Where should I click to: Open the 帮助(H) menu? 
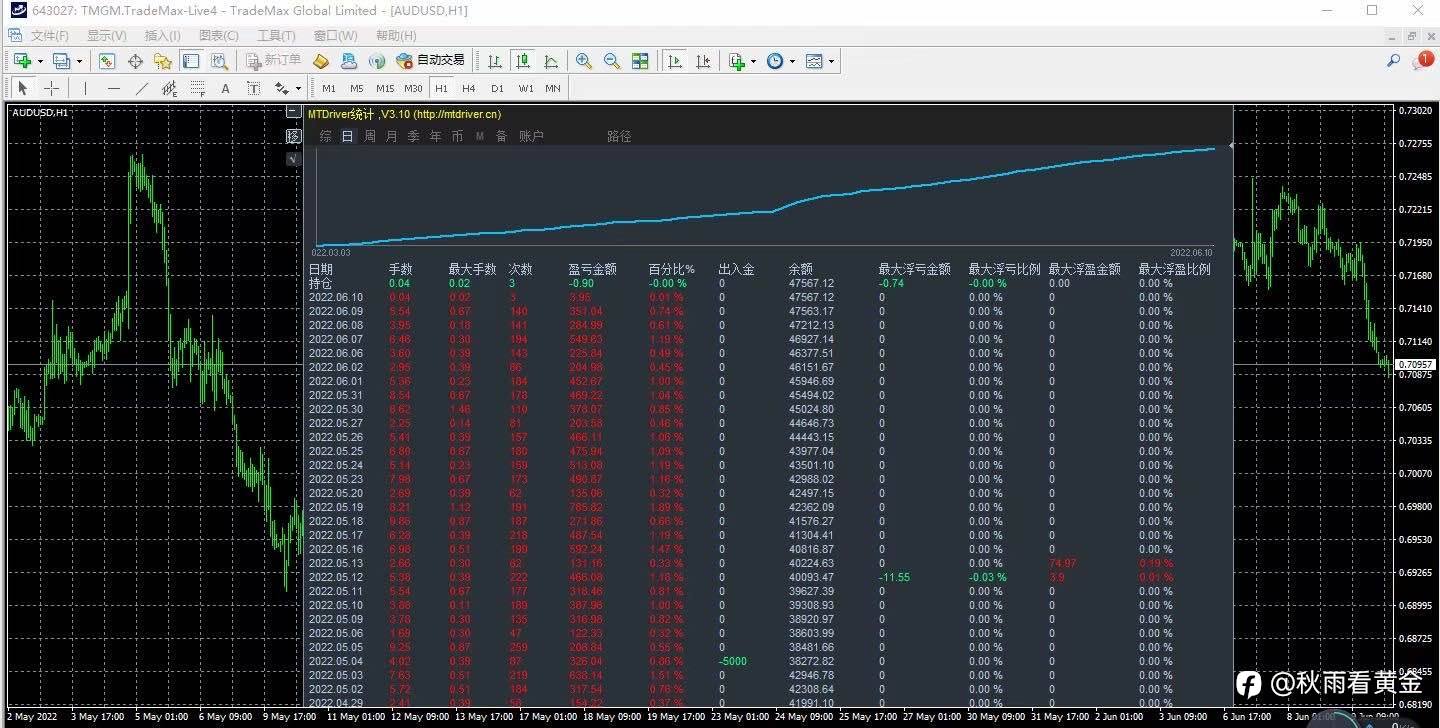(396, 36)
